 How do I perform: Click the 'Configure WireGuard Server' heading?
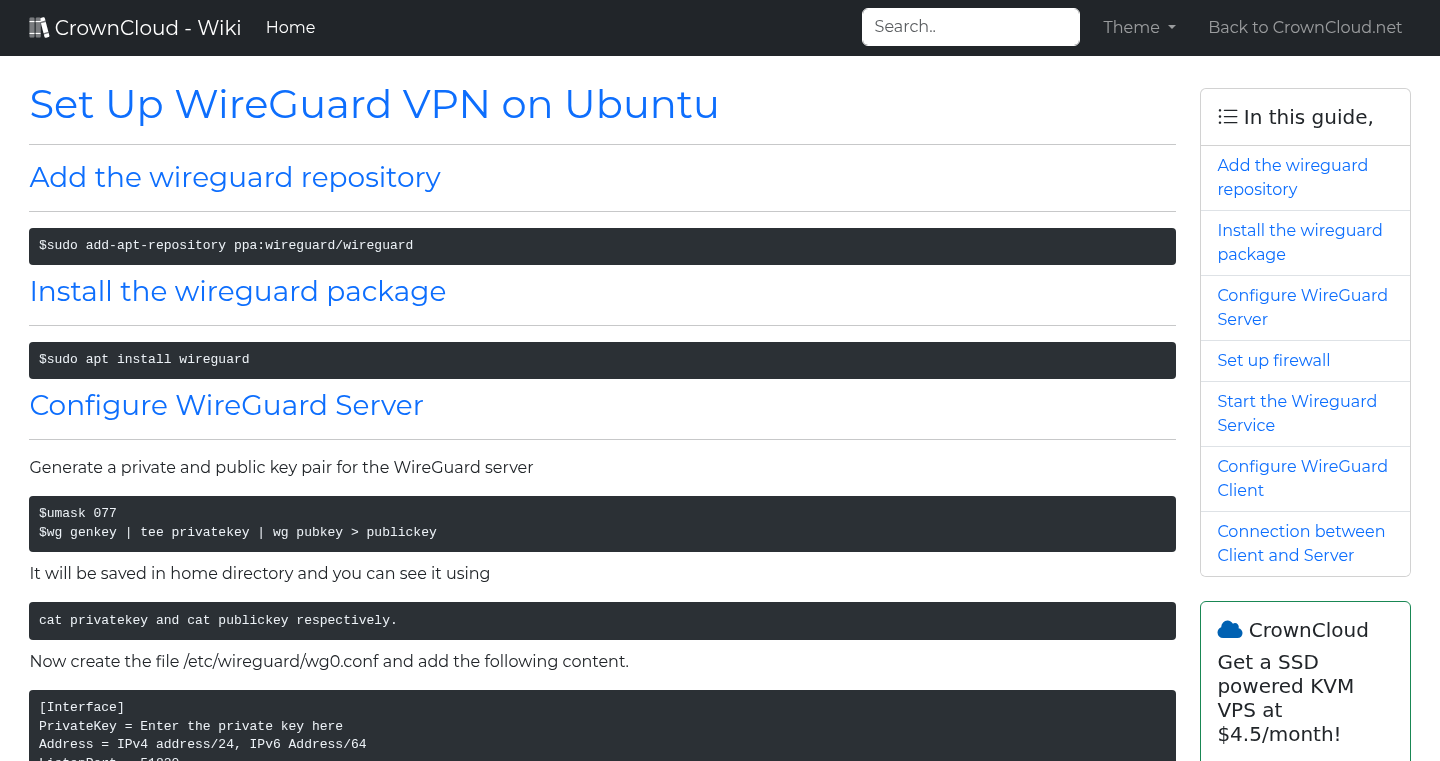click(226, 405)
